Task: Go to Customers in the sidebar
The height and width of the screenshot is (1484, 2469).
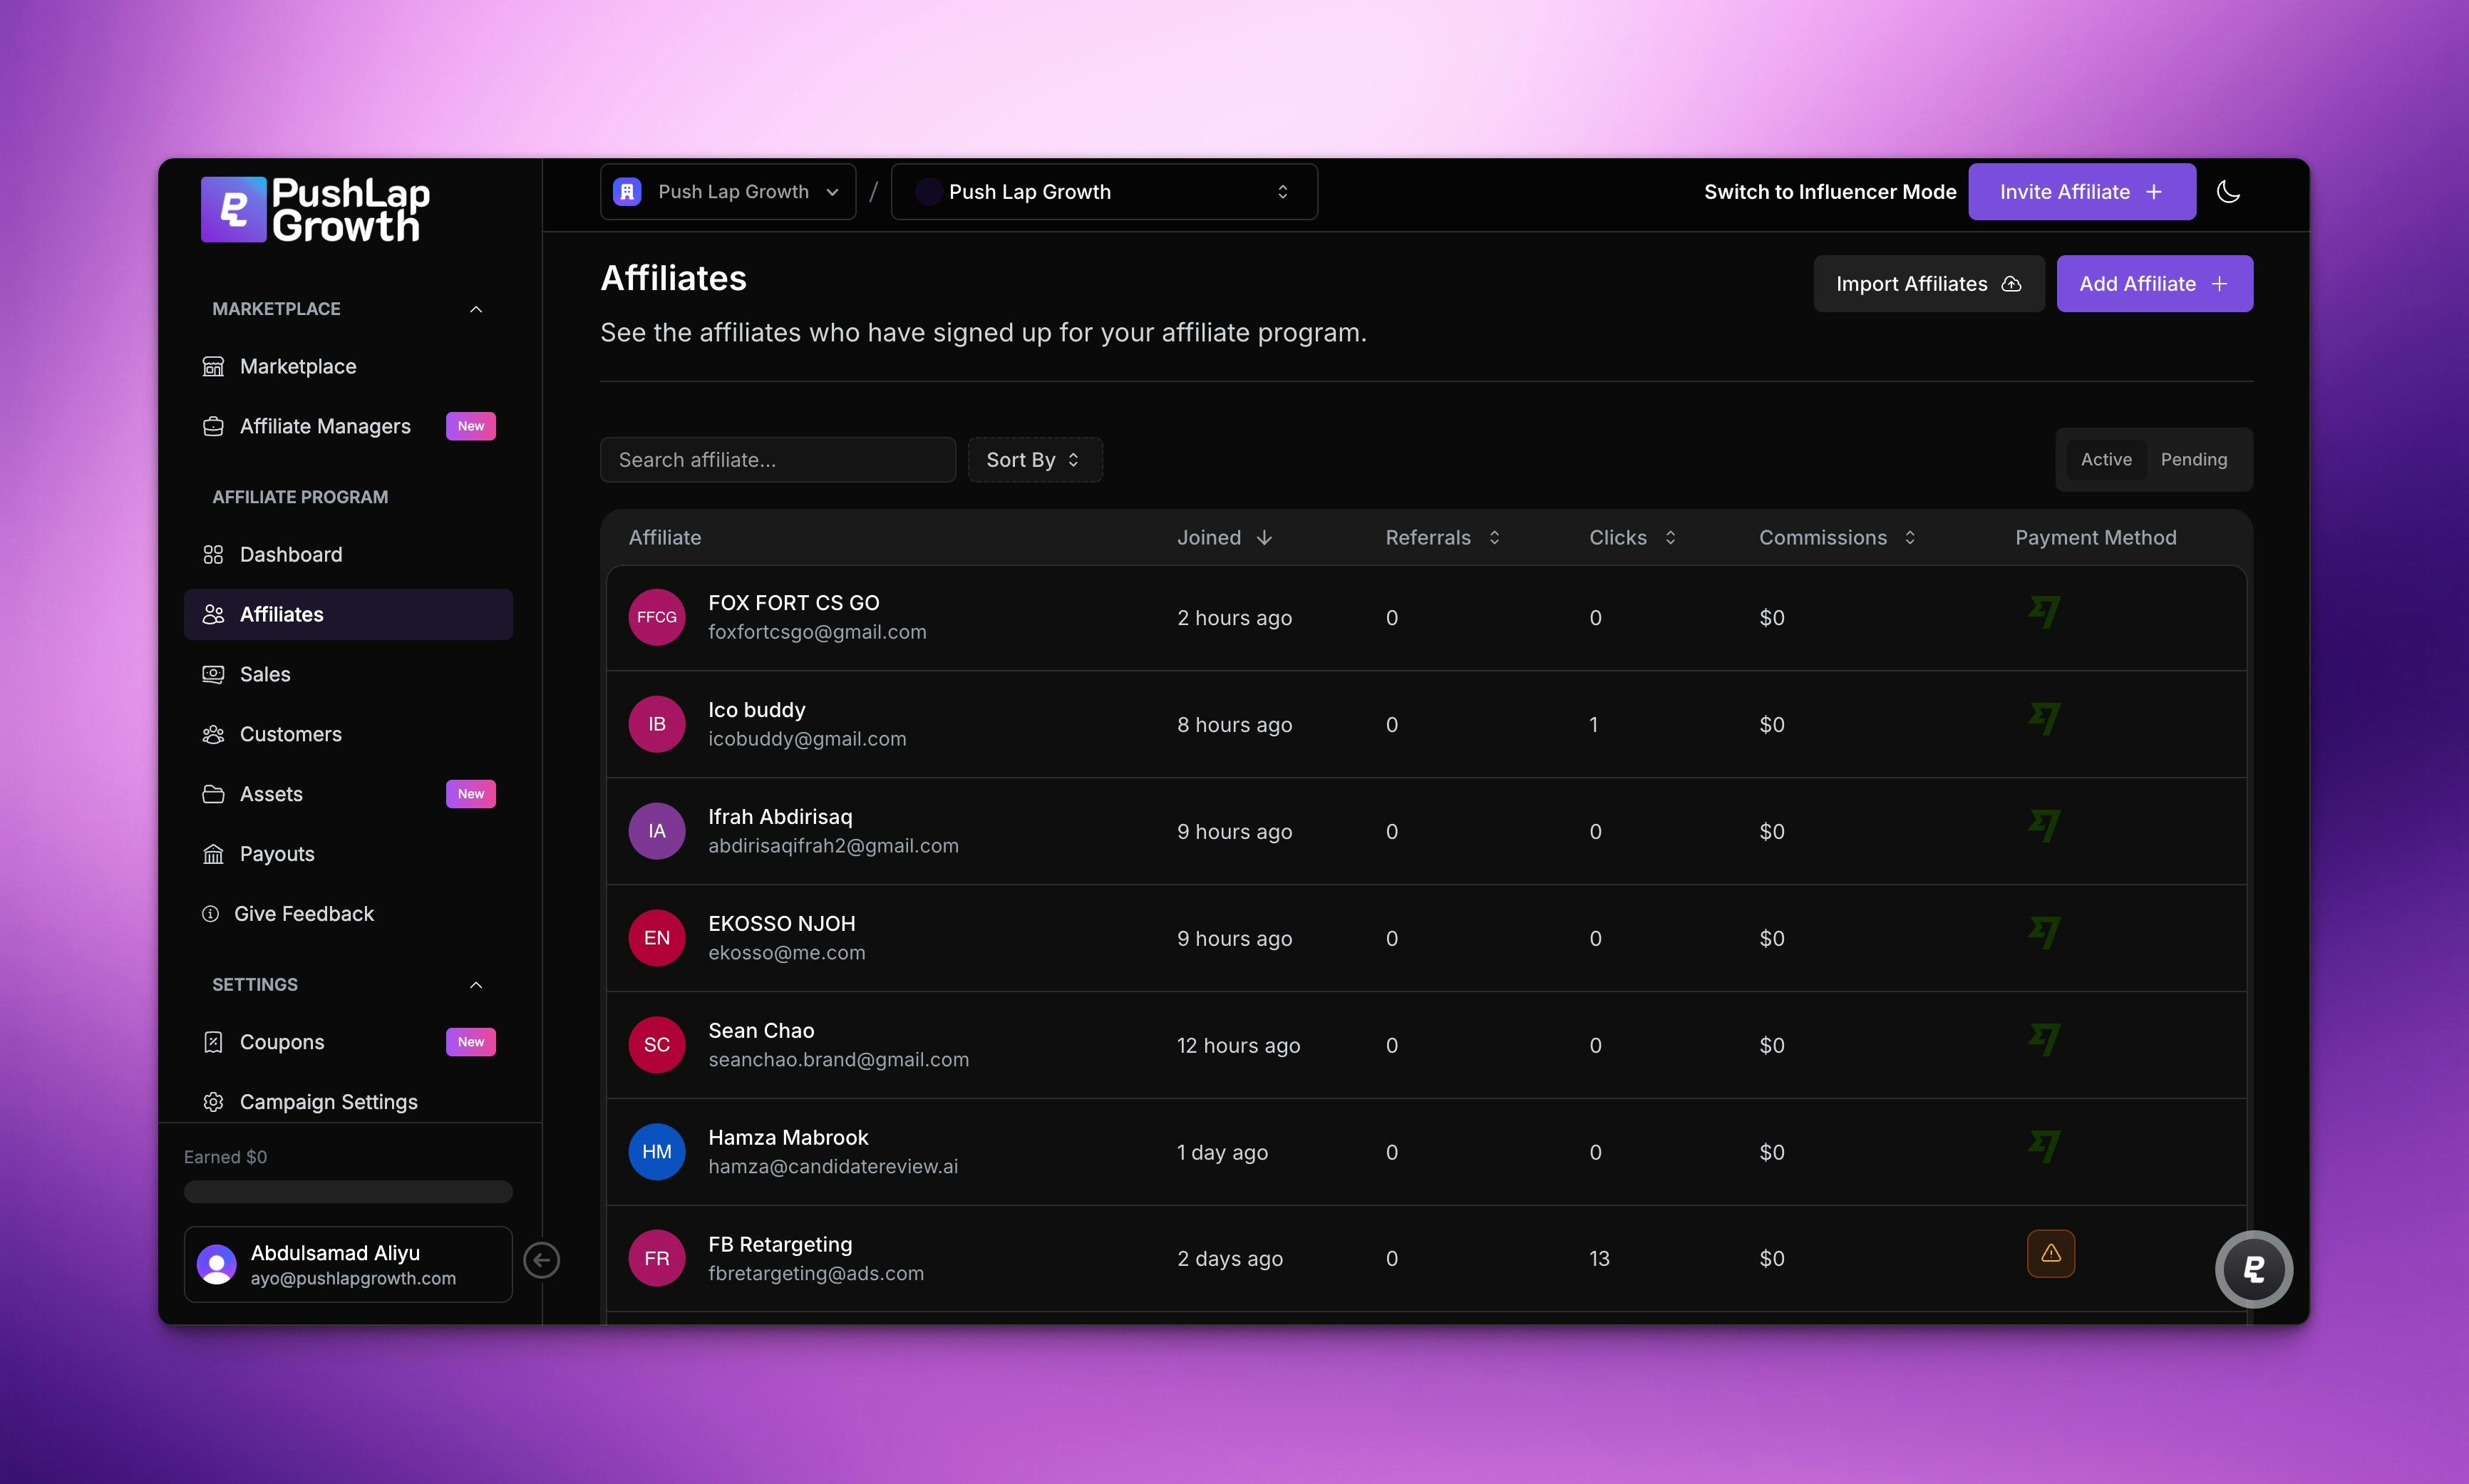Action: 290,735
